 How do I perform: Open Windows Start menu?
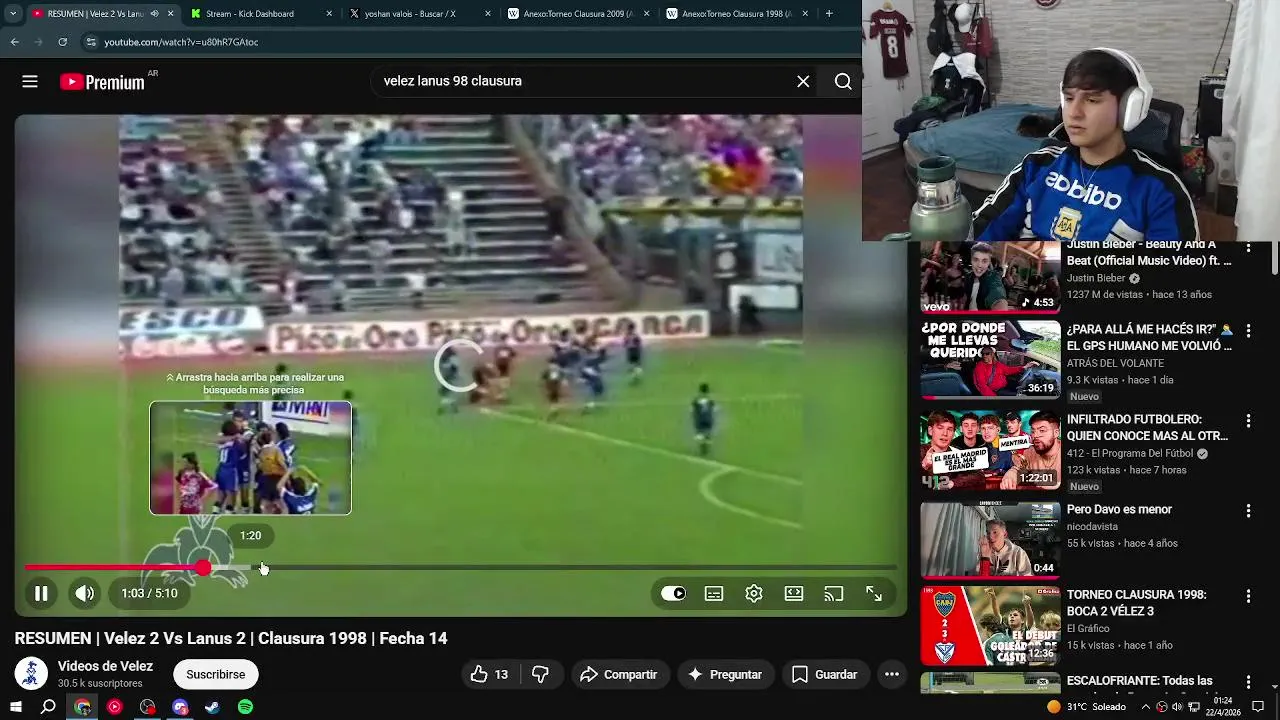[x=16, y=707]
